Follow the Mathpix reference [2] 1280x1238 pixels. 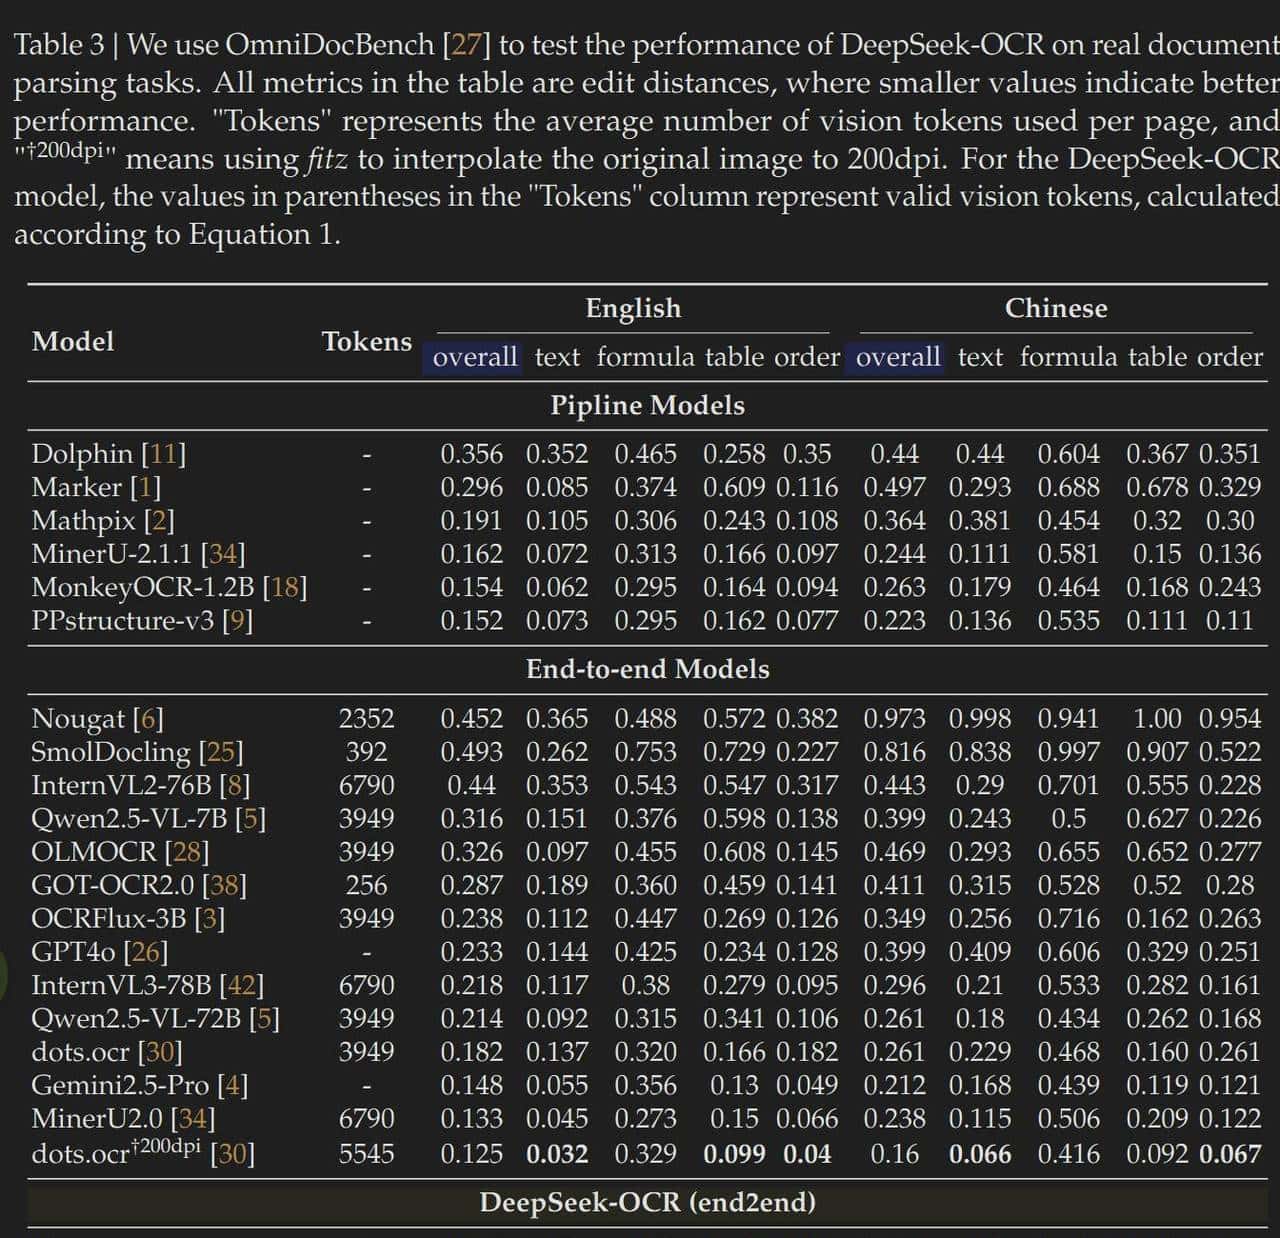[x=158, y=521]
